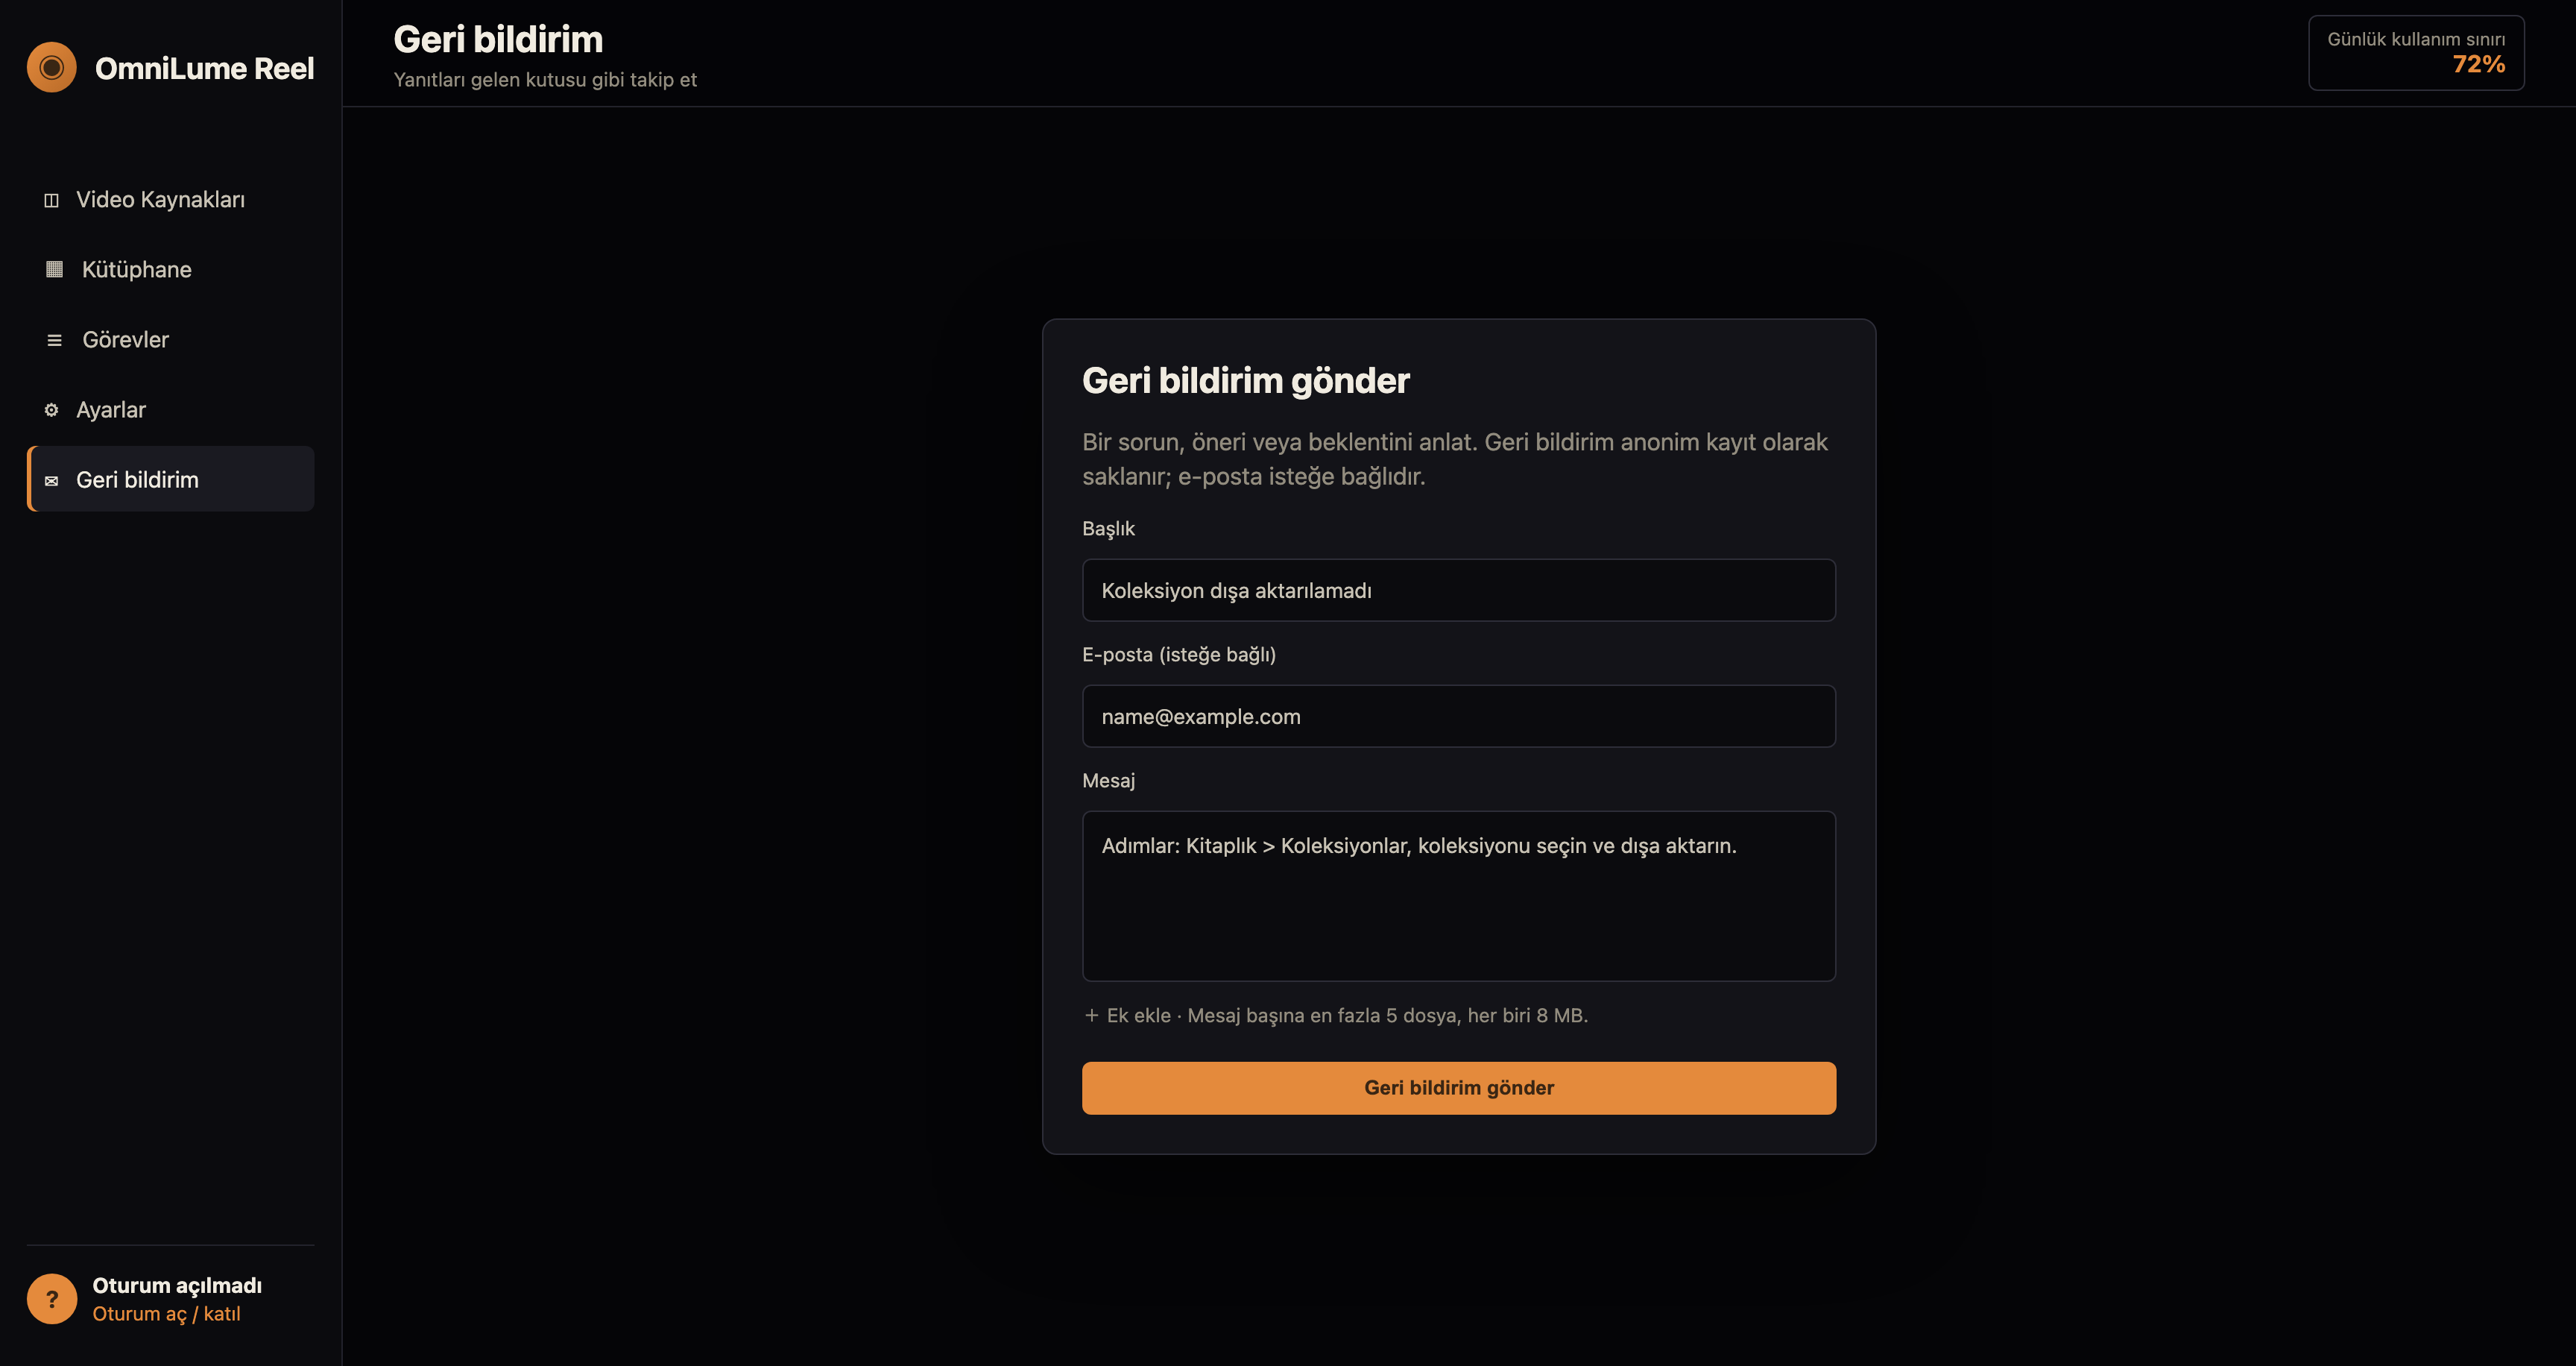Click the Ayarlar gear icon
The height and width of the screenshot is (1366, 2576).
tap(51, 410)
